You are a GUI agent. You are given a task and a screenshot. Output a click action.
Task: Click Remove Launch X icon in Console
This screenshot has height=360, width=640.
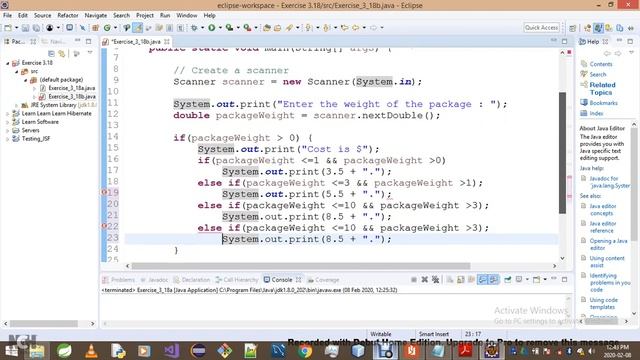424,280
